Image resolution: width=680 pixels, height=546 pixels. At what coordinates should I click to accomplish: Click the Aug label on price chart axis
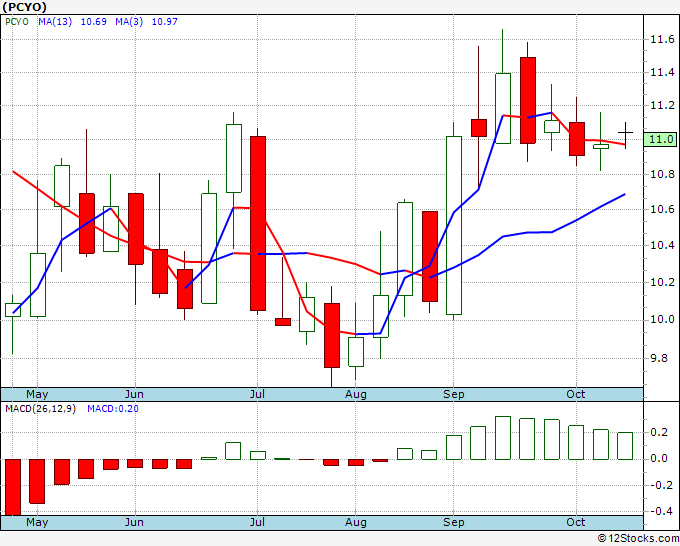[356, 394]
